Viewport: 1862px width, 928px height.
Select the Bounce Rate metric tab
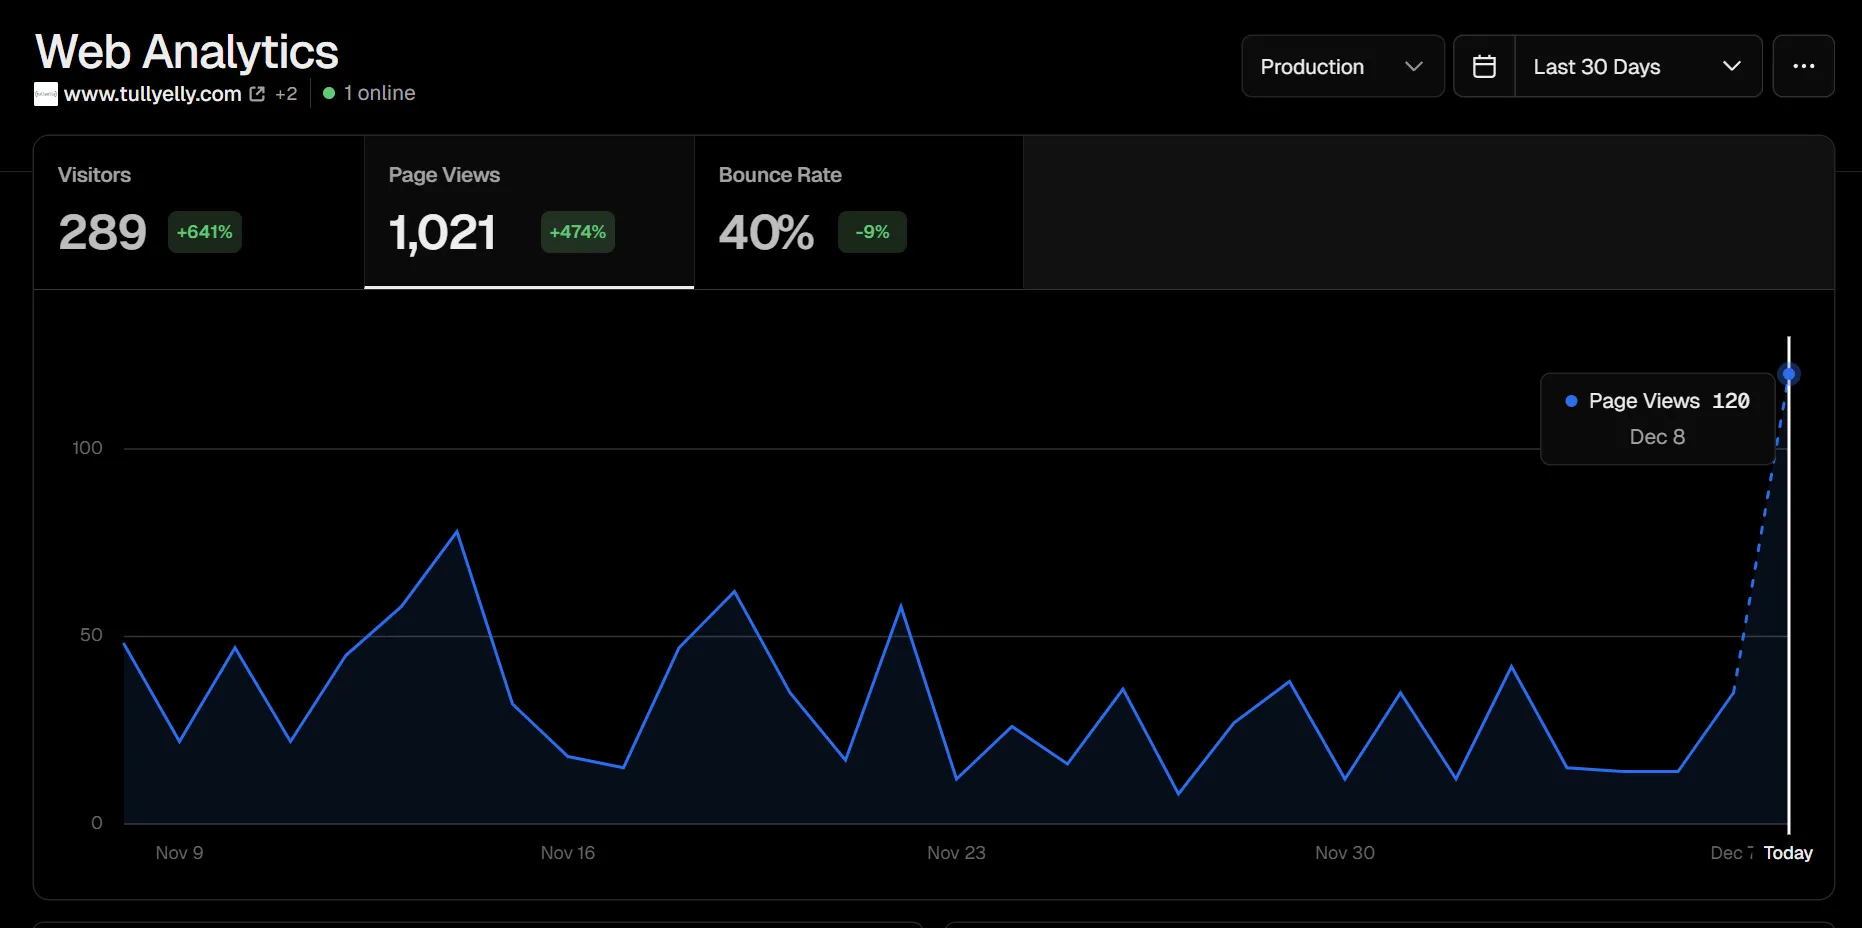[859, 212]
